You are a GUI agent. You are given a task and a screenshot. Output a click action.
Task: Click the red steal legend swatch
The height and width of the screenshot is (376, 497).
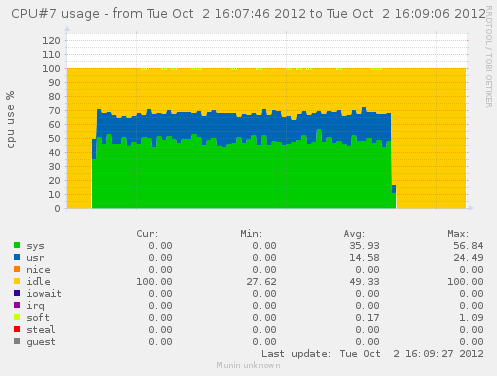click(x=17, y=329)
